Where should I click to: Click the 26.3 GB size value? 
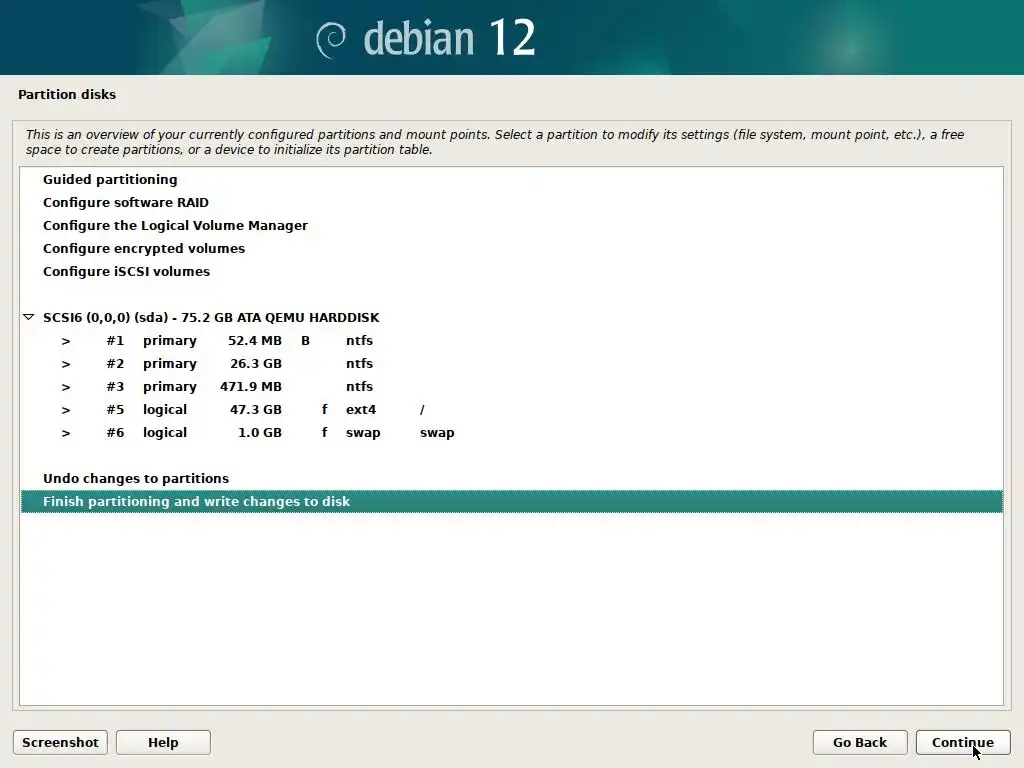tap(255, 363)
